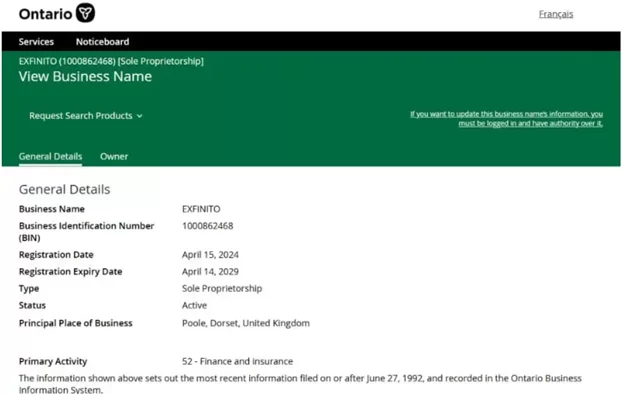Screen dimensions: 624x394
Task: Click the Primary Activity label
Action: pos(53,361)
